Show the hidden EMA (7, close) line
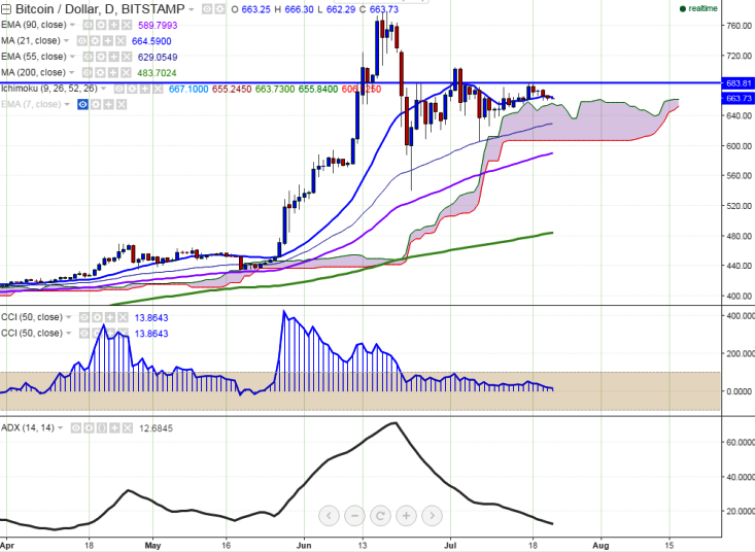 pos(83,105)
